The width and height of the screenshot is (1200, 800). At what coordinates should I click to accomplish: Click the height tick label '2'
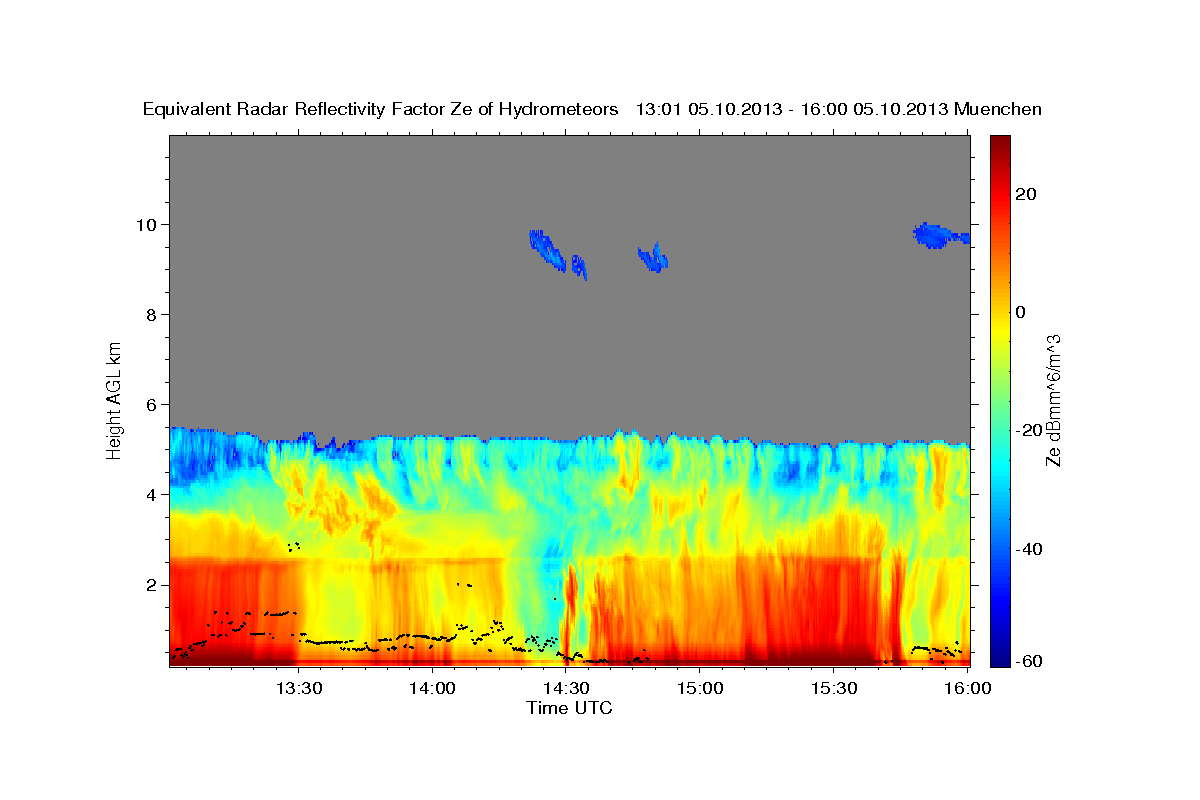click(x=154, y=584)
